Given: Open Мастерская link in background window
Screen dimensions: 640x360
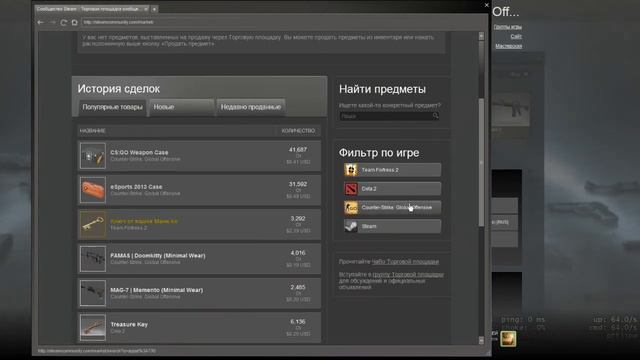Looking at the screenshot, I should click(x=509, y=46).
